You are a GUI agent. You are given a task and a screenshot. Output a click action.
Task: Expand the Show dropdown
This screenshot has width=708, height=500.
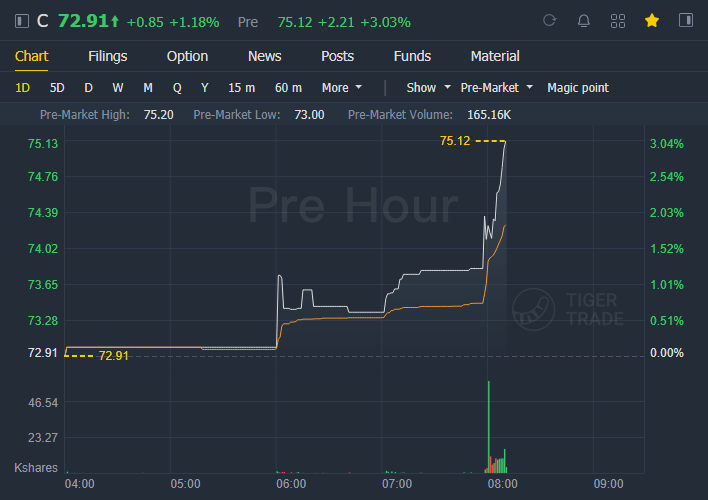(x=428, y=88)
